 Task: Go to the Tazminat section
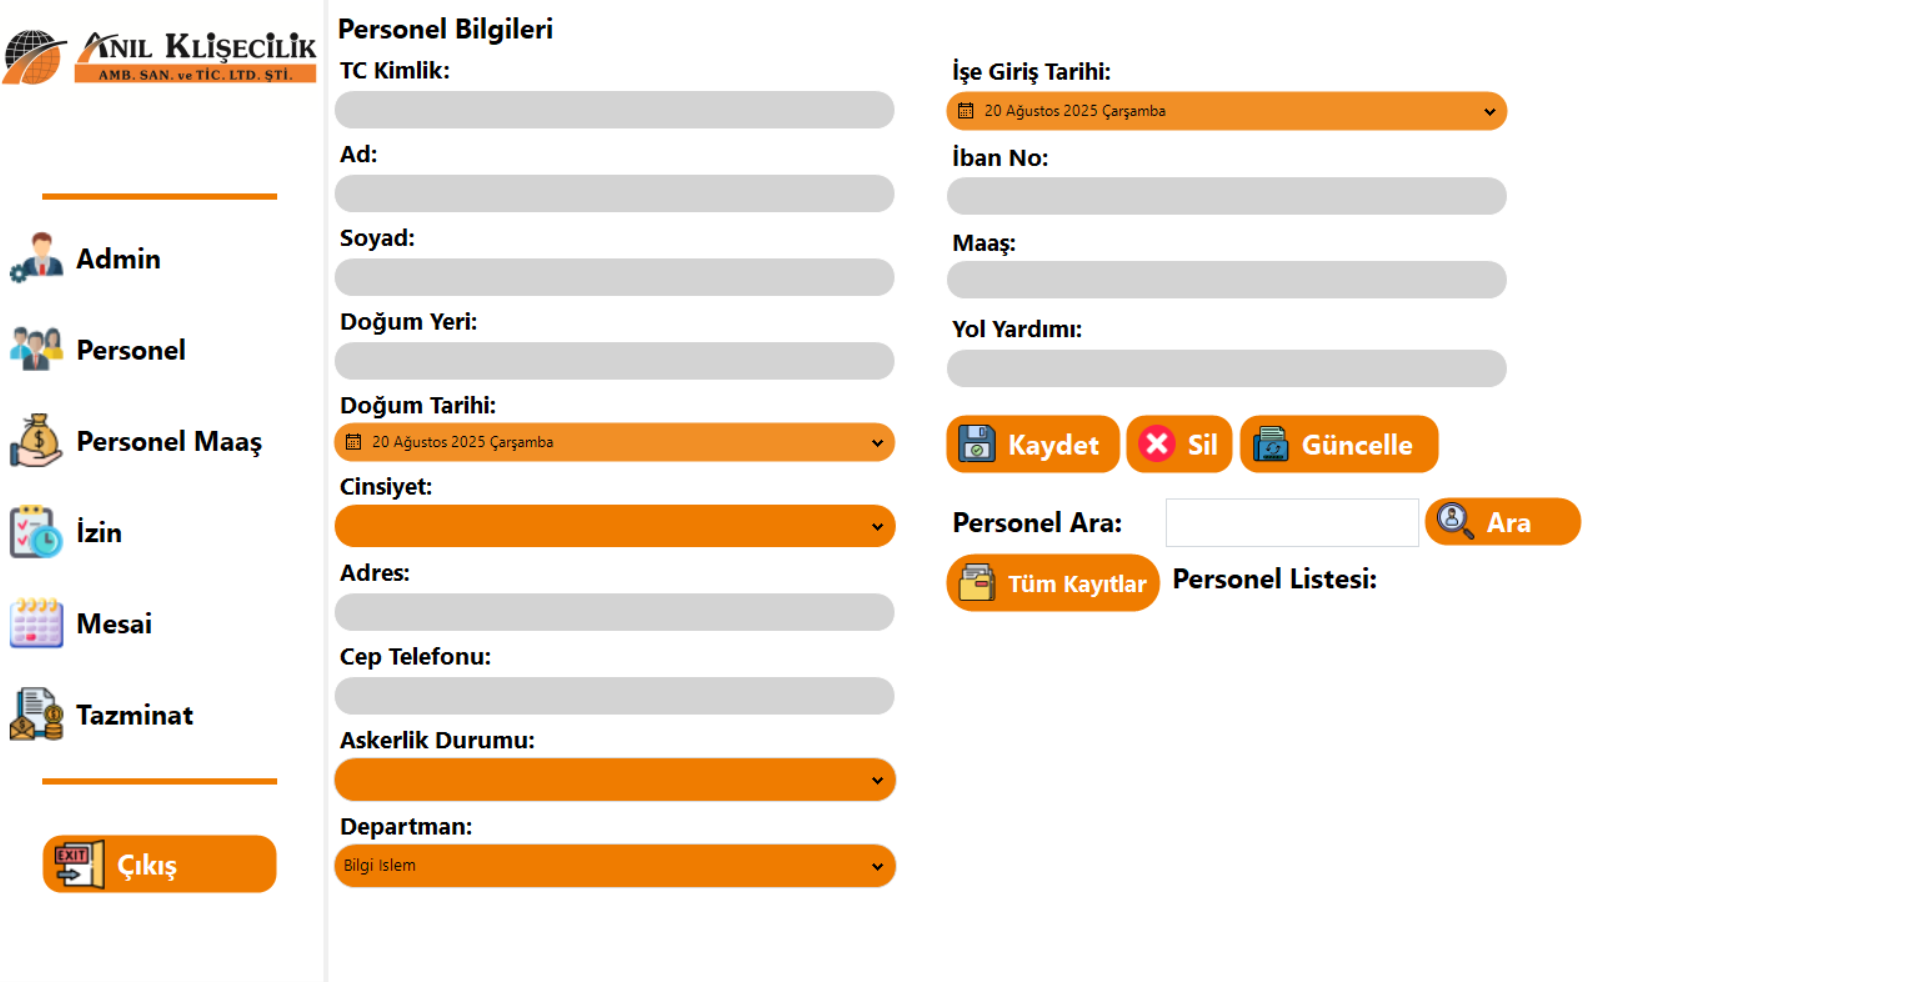pyautogui.click(x=134, y=715)
